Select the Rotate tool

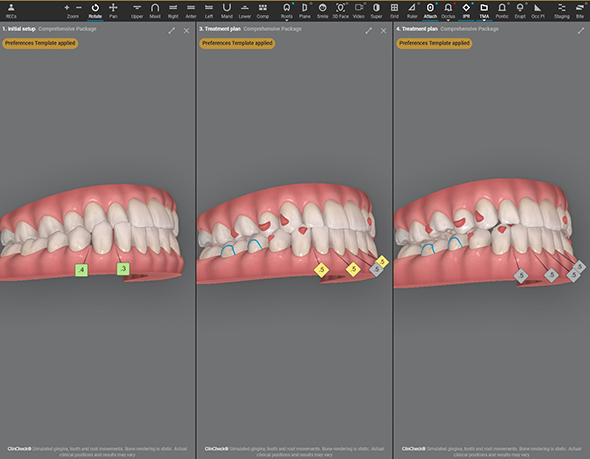95,11
